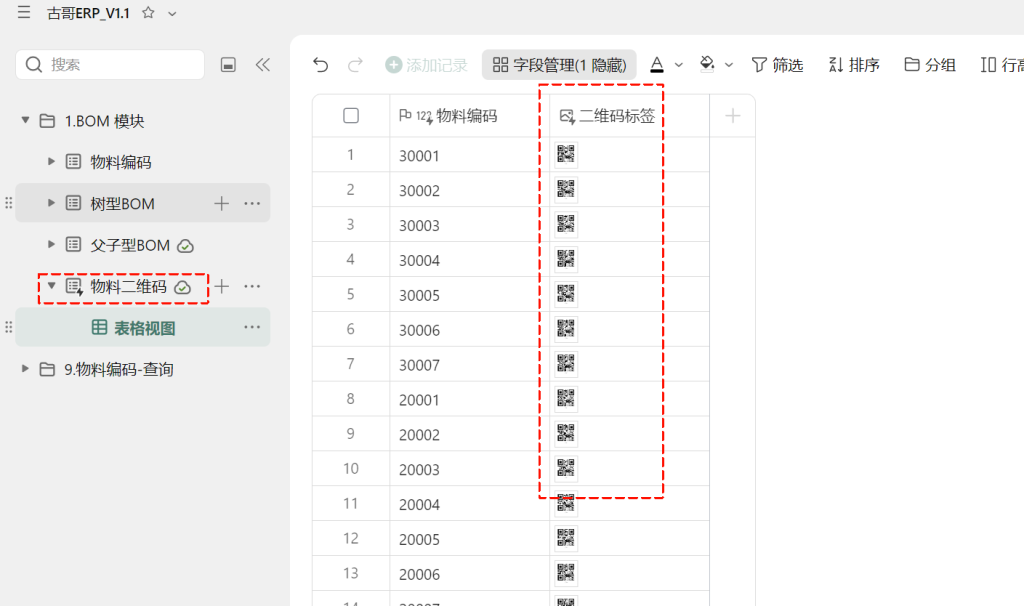Collapse the sidebar with double chevron

point(263,65)
